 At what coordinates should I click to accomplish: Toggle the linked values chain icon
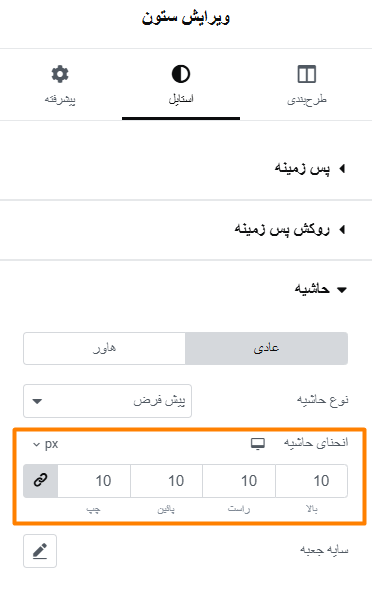click(41, 481)
